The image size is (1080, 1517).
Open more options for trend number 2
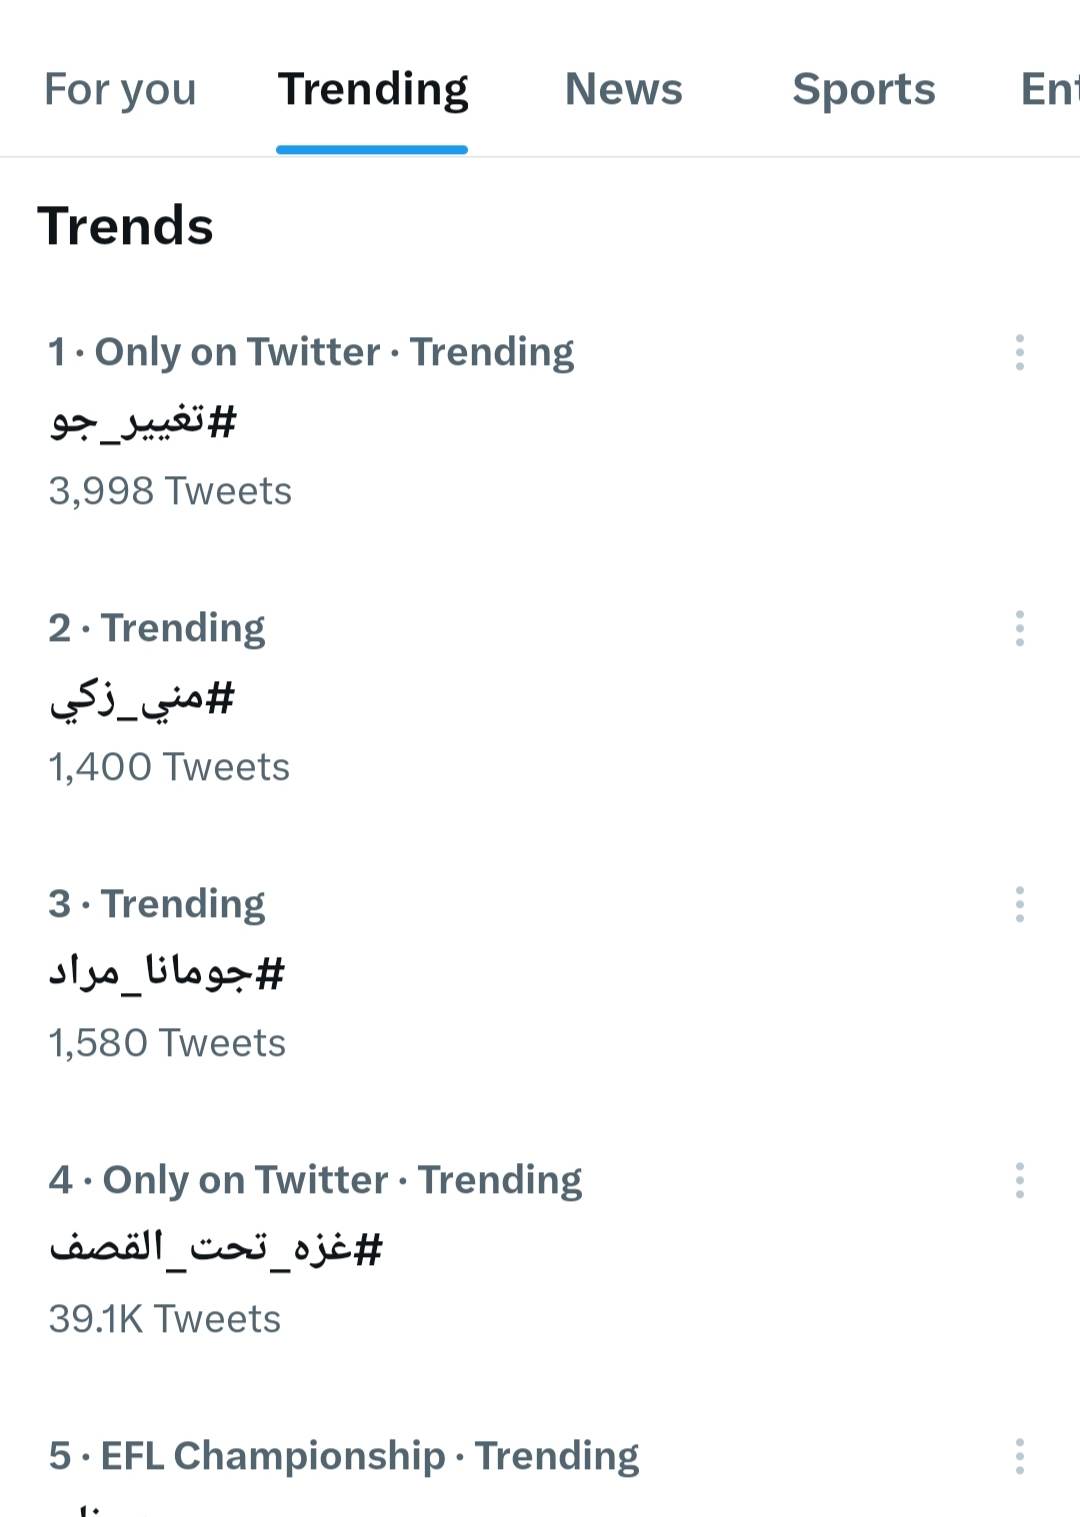click(x=1019, y=629)
